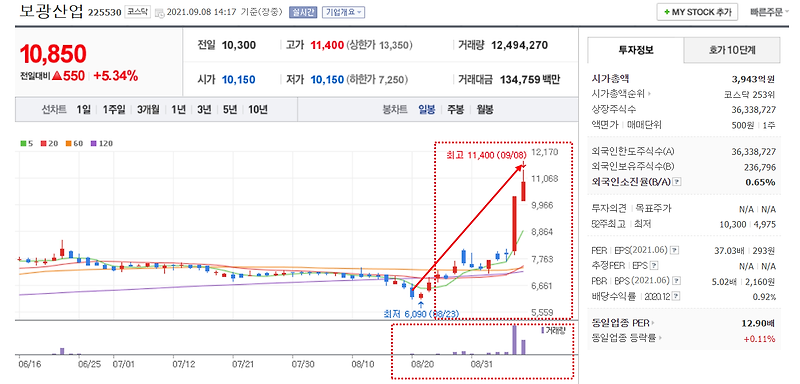Open the 기업개요 dropdown

(x=344, y=12)
